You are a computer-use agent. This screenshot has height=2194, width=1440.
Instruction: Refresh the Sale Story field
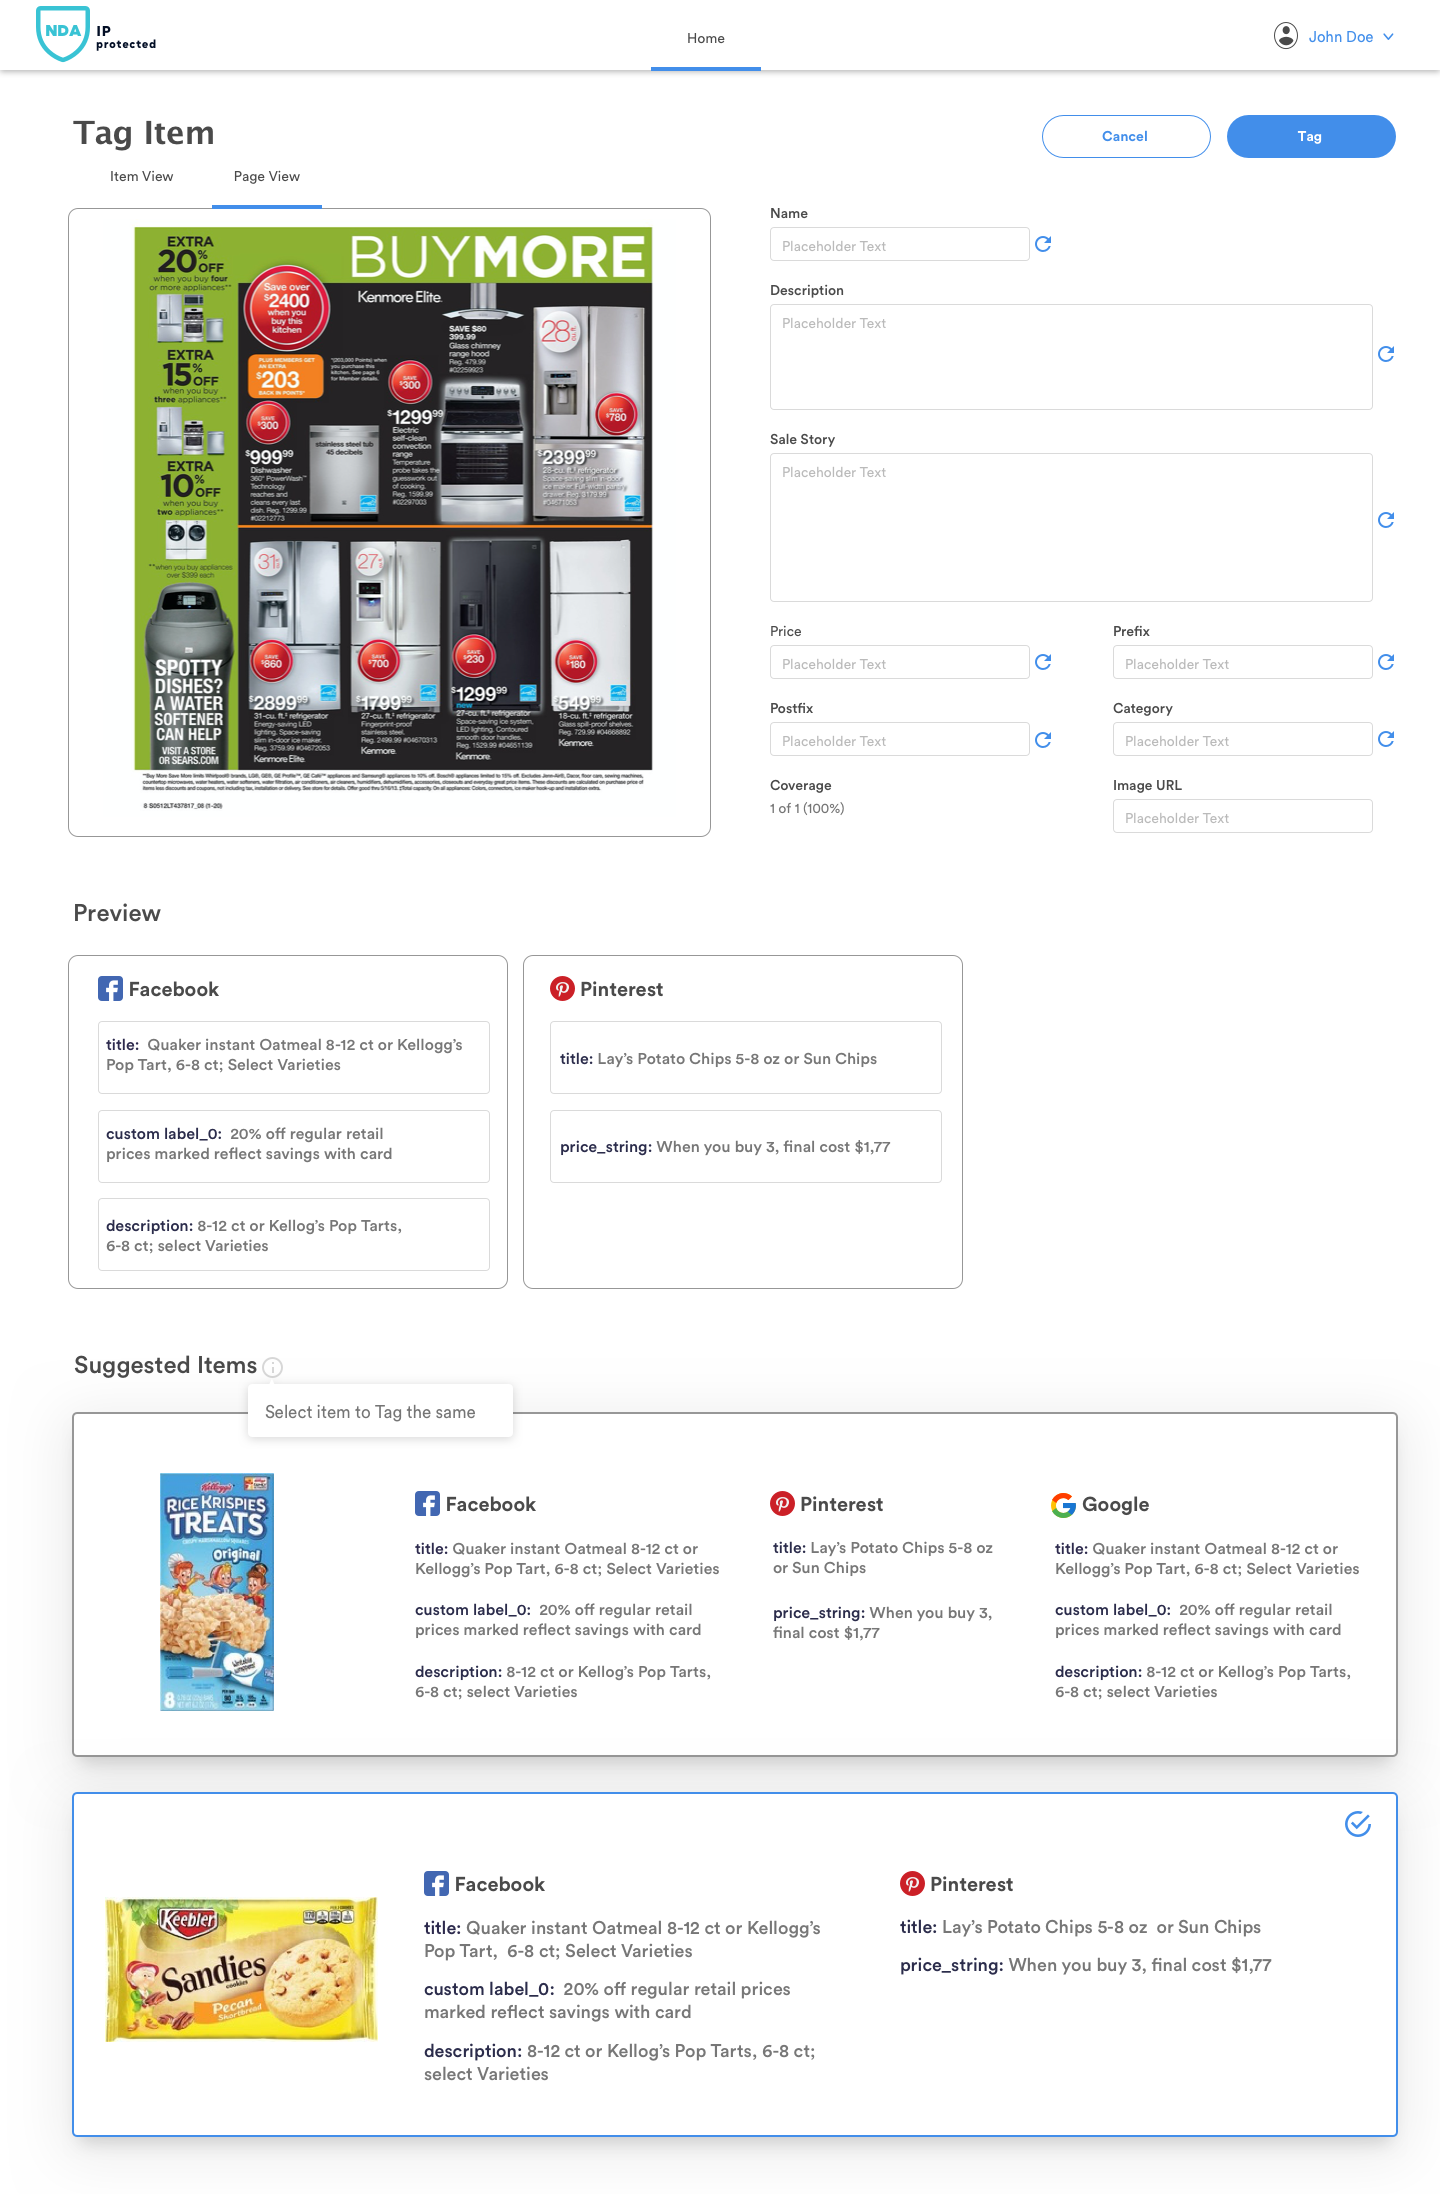tap(1386, 520)
